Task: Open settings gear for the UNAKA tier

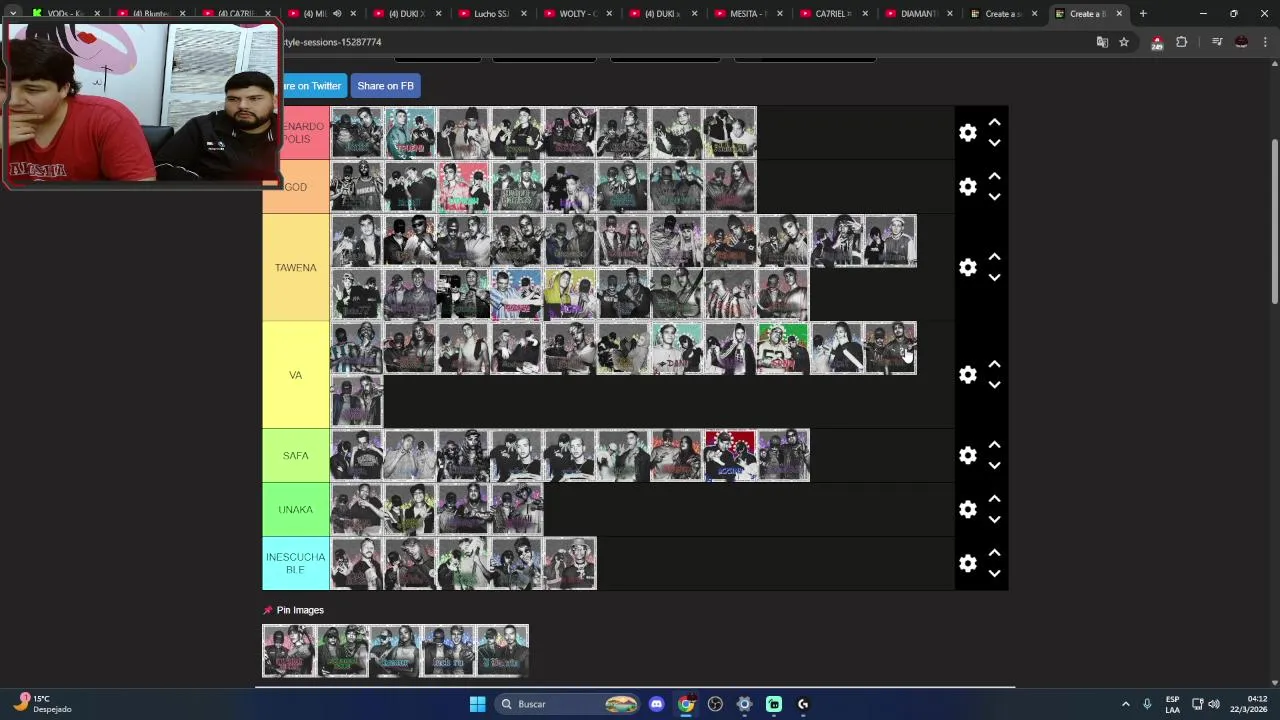Action: click(967, 509)
